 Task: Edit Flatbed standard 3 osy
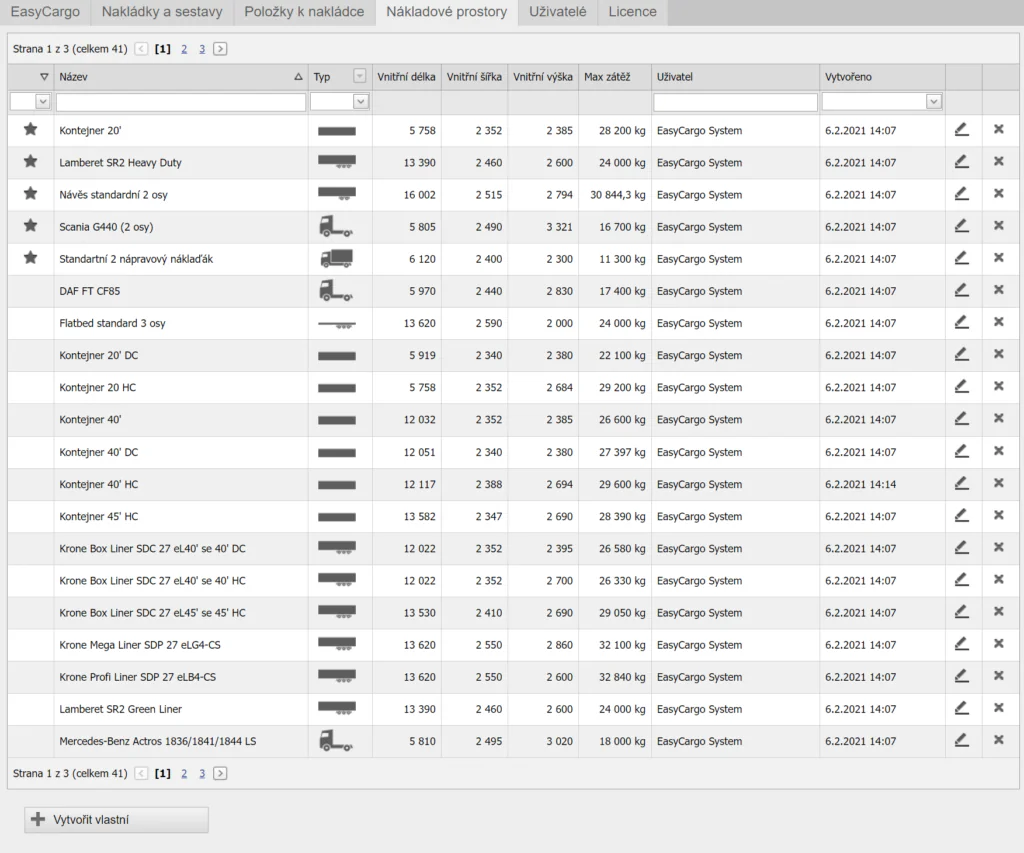click(961, 322)
